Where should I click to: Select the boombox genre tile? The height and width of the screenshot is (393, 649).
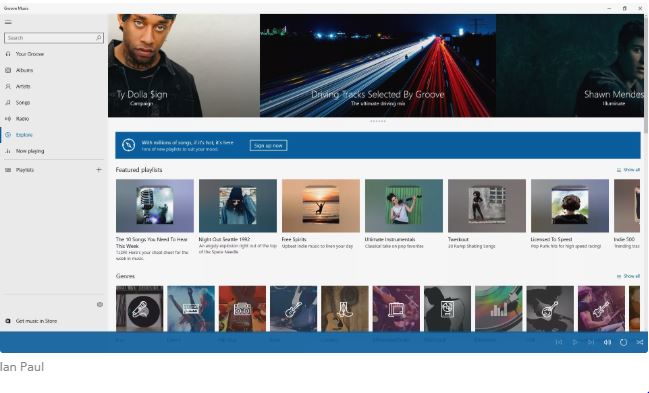[242, 309]
